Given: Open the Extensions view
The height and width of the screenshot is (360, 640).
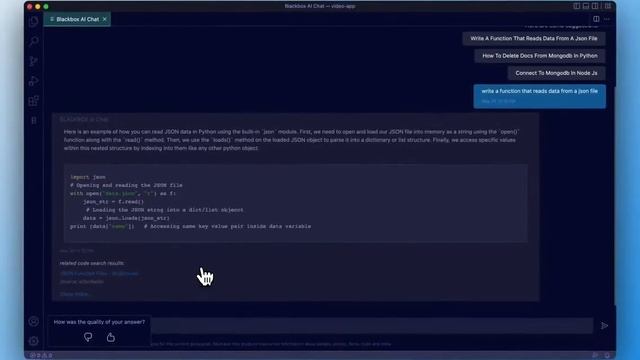Looking at the screenshot, I should point(34,100).
